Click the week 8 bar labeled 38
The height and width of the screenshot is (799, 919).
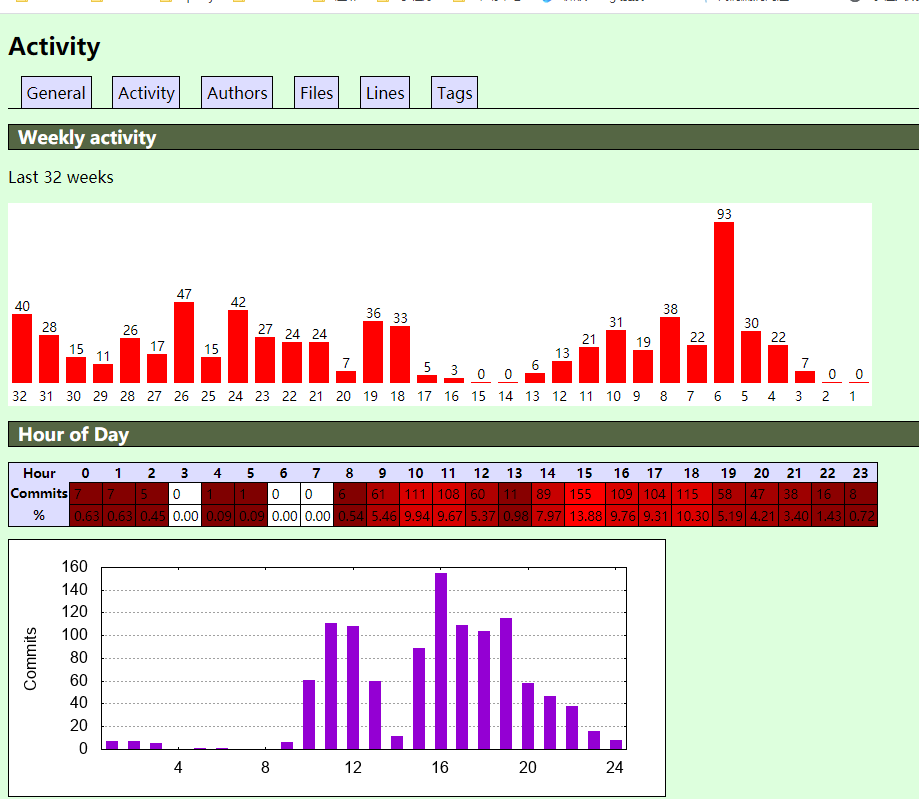670,350
